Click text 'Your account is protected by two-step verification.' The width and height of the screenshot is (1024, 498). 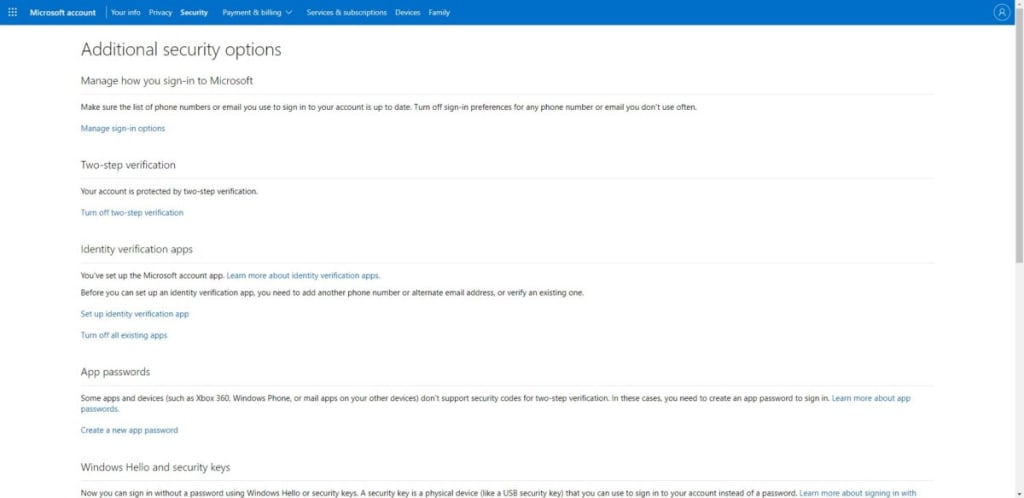pyautogui.click(x=169, y=192)
